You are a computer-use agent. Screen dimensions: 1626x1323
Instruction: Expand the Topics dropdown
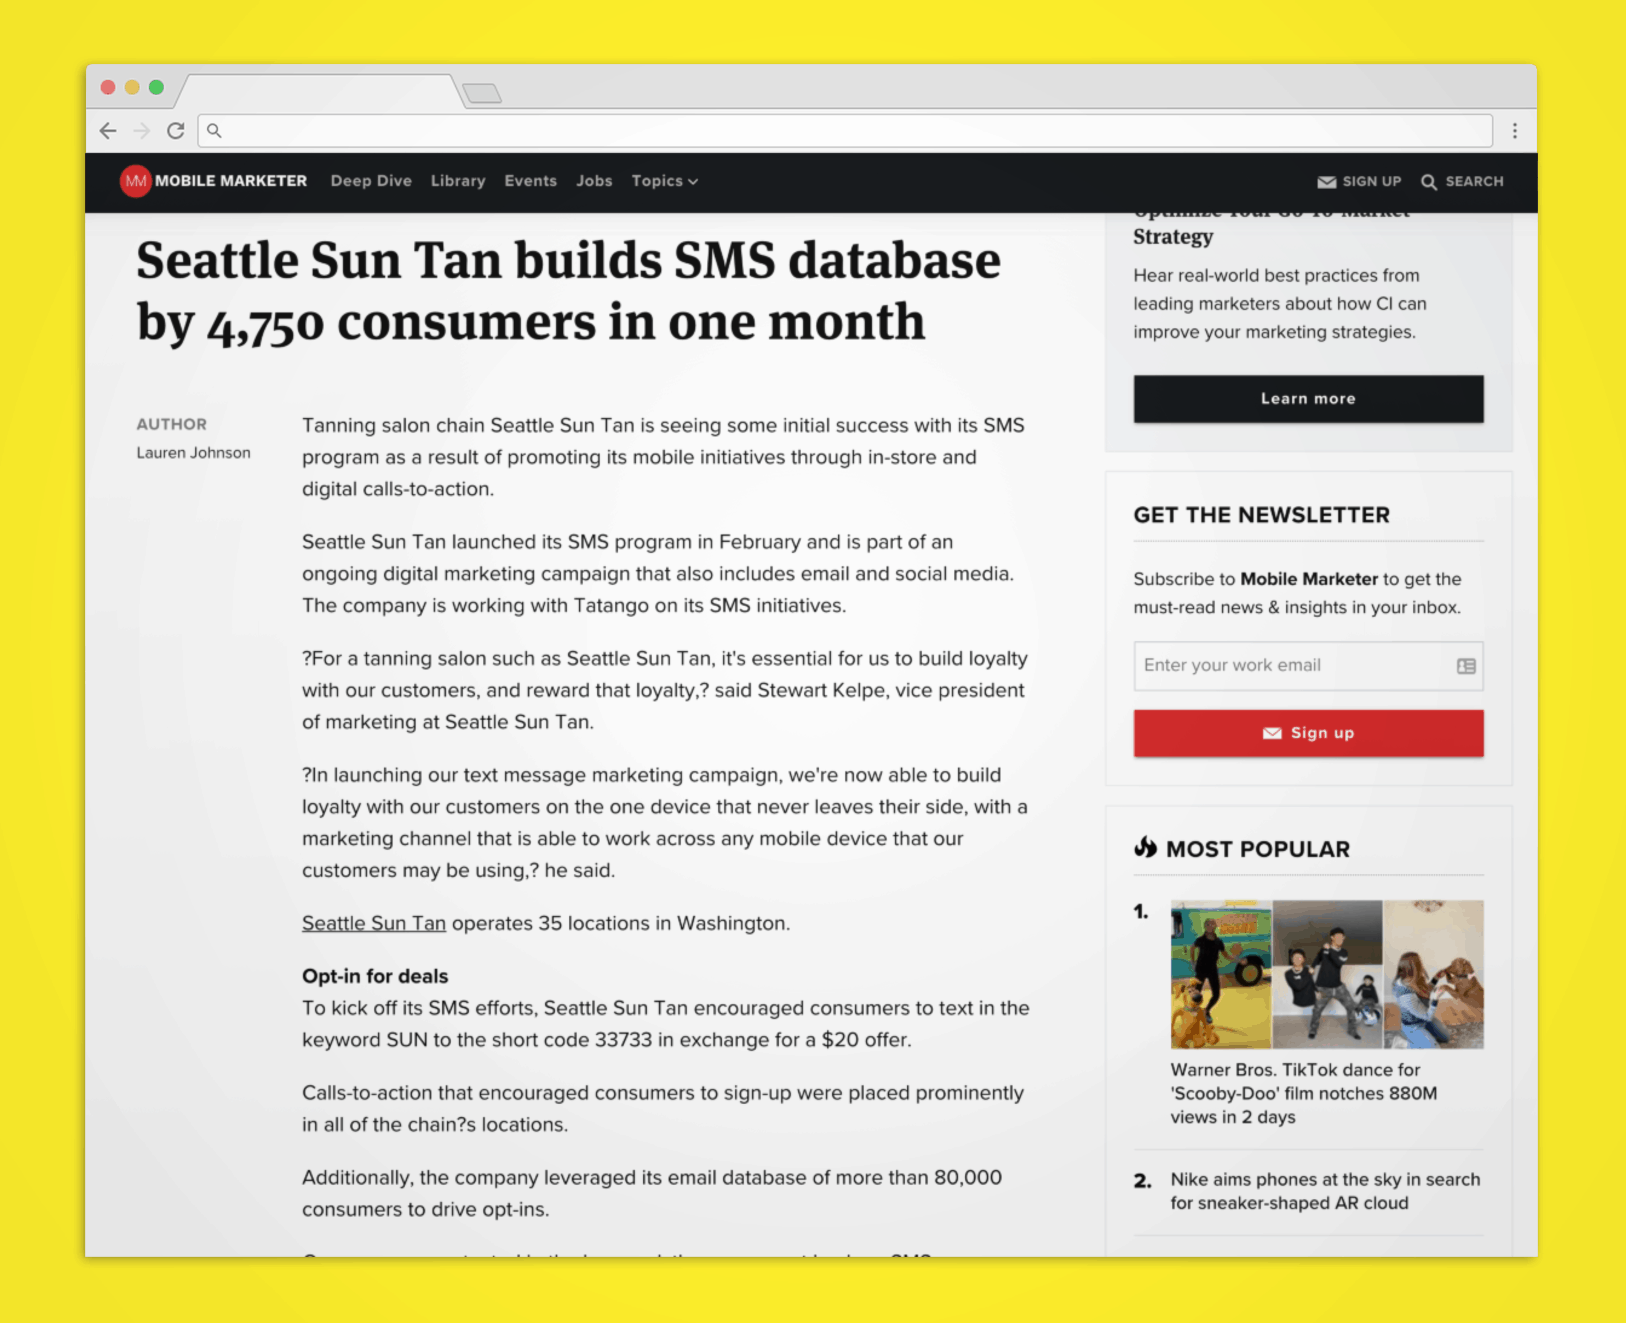click(664, 181)
